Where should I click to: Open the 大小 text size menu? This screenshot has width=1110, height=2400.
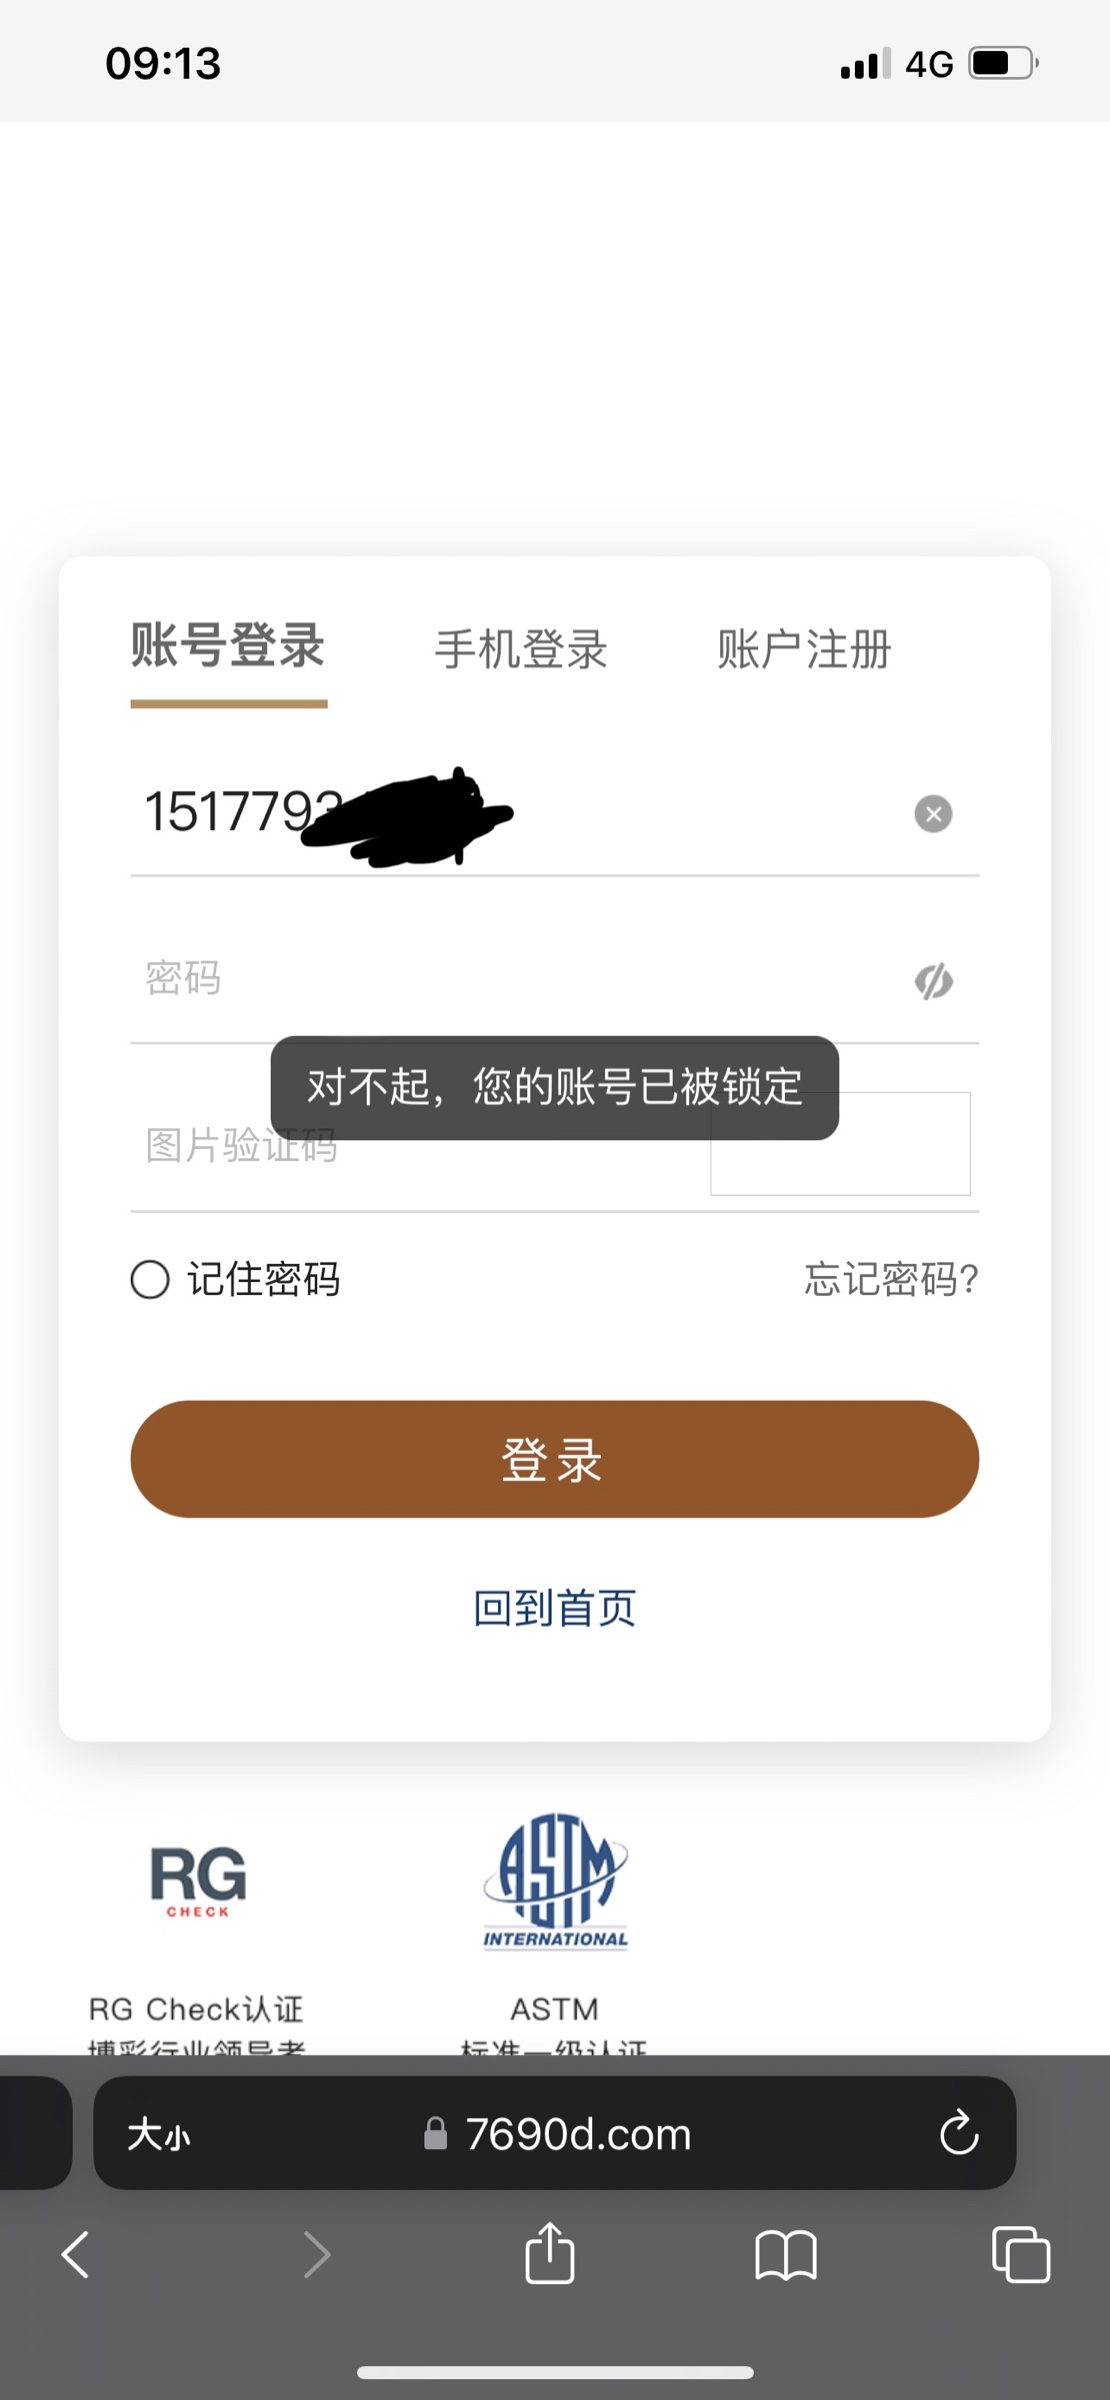[159, 2135]
